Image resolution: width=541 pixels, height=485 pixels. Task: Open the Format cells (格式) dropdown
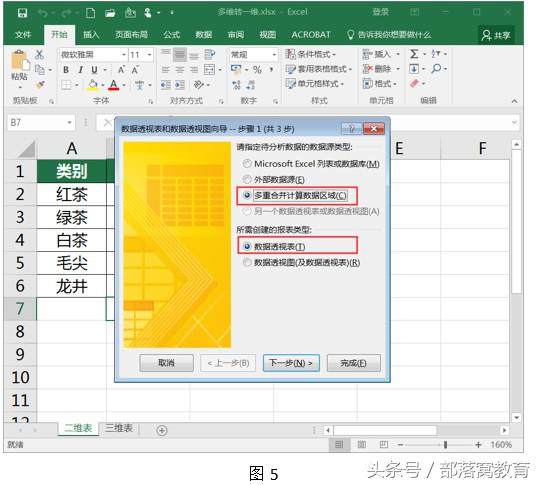click(x=380, y=83)
